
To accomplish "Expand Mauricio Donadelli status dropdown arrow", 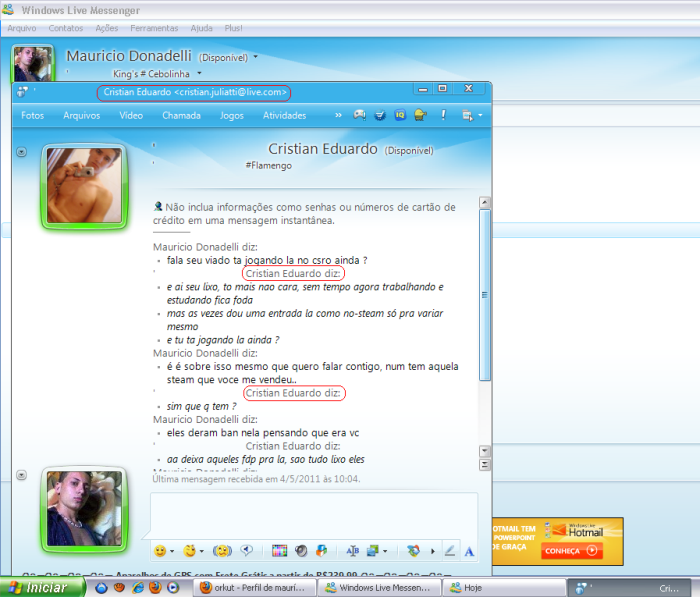I will tap(255, 57).
